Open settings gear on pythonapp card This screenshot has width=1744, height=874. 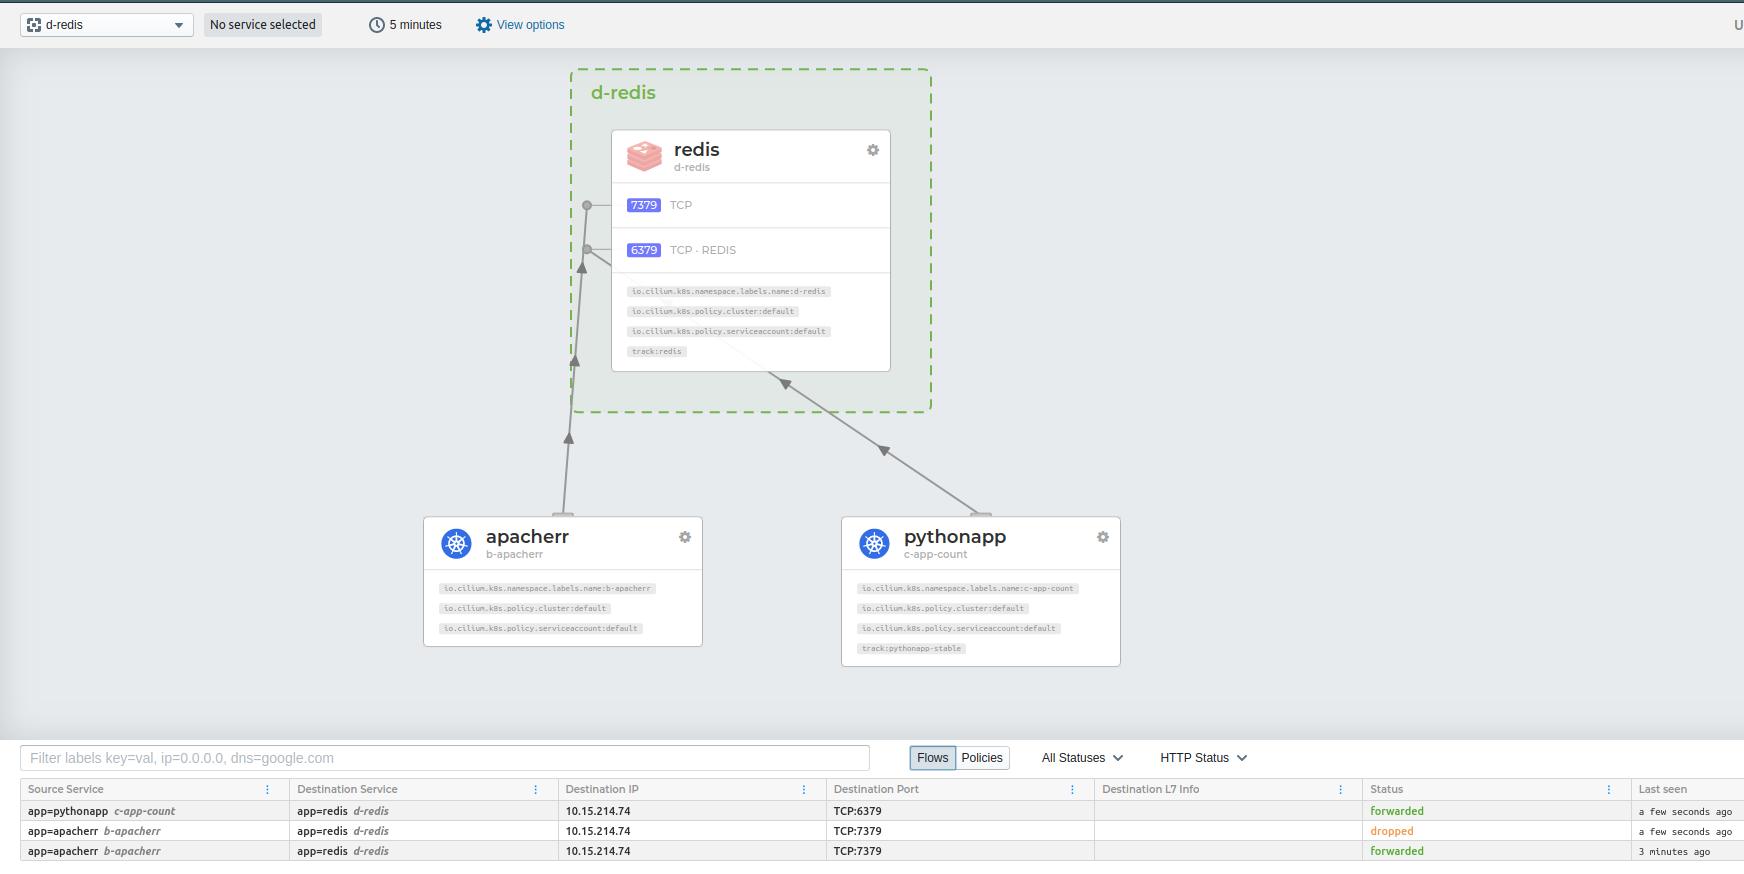(1103, 537)
